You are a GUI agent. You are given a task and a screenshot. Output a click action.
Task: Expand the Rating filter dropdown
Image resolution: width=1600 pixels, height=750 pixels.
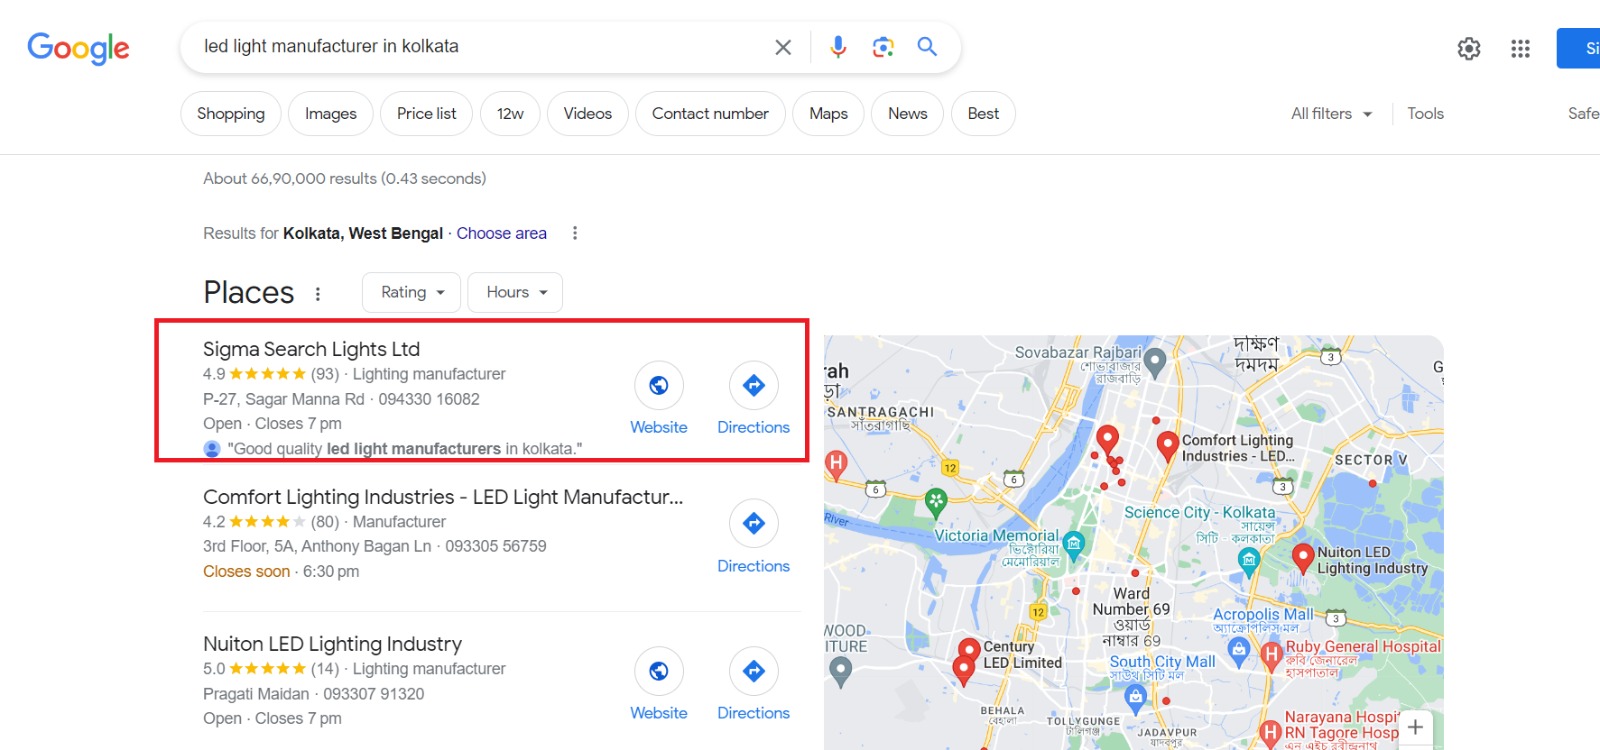click(412, 292)
